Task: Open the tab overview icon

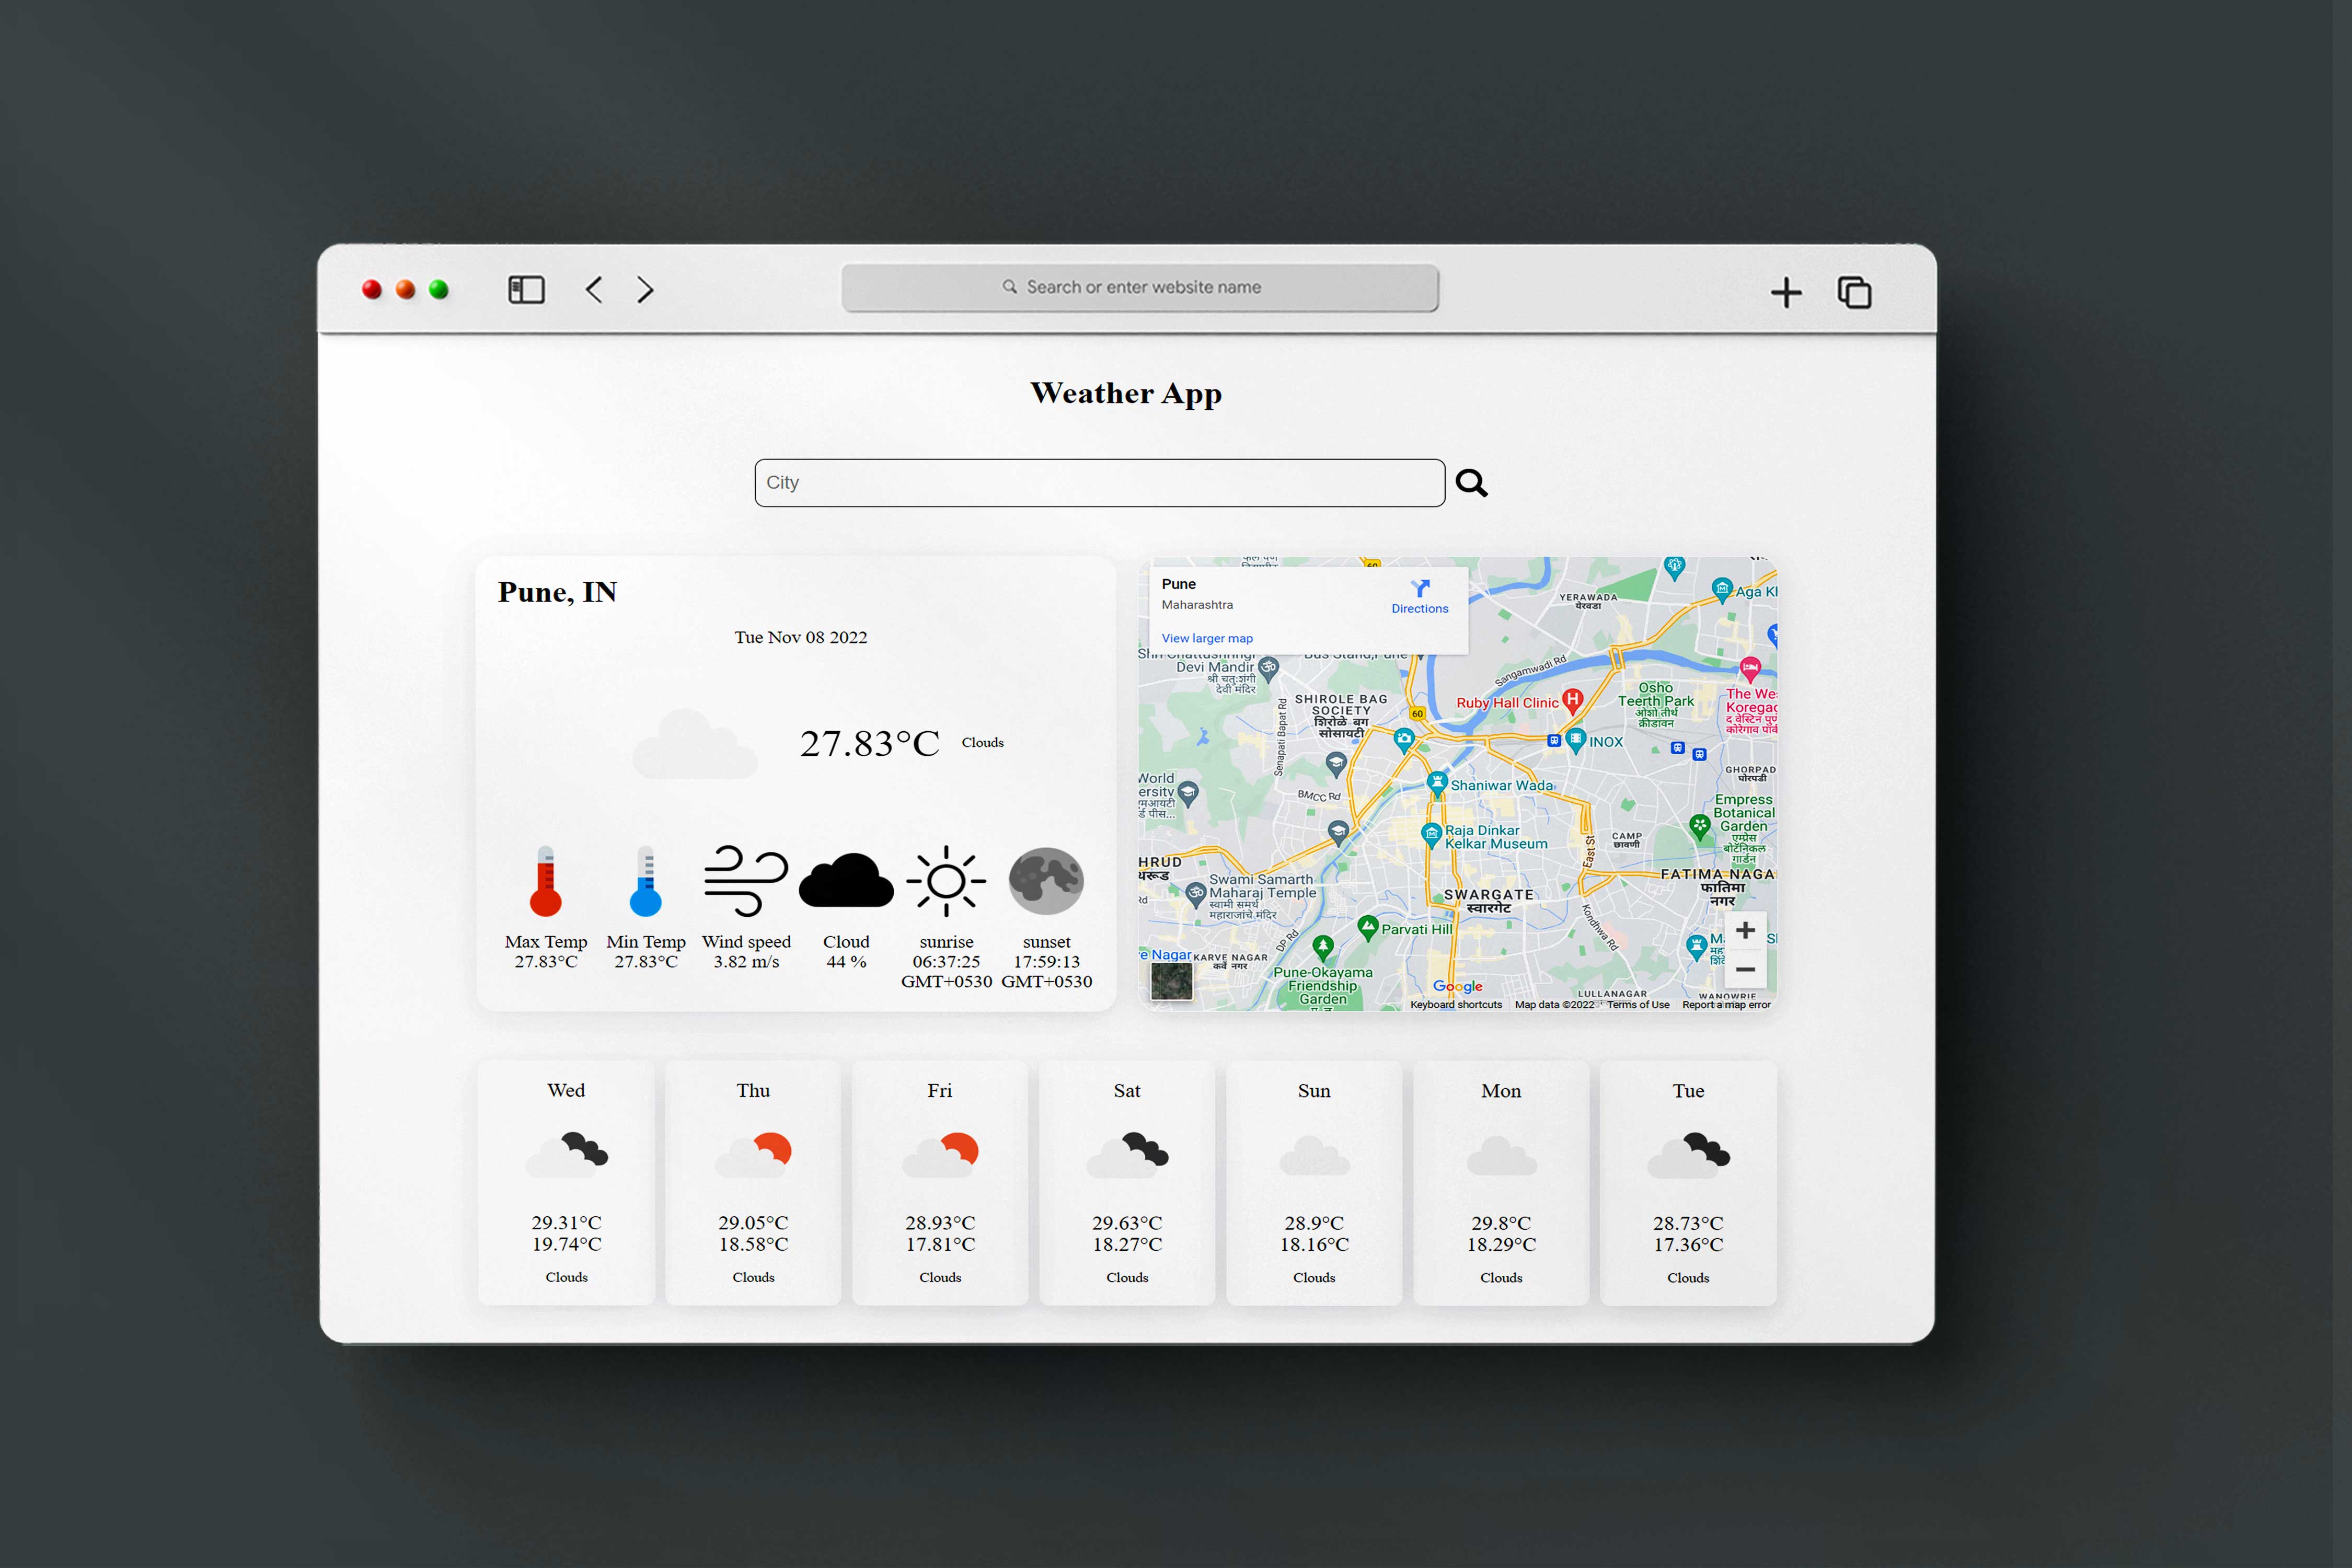Action: point(1854,293)
